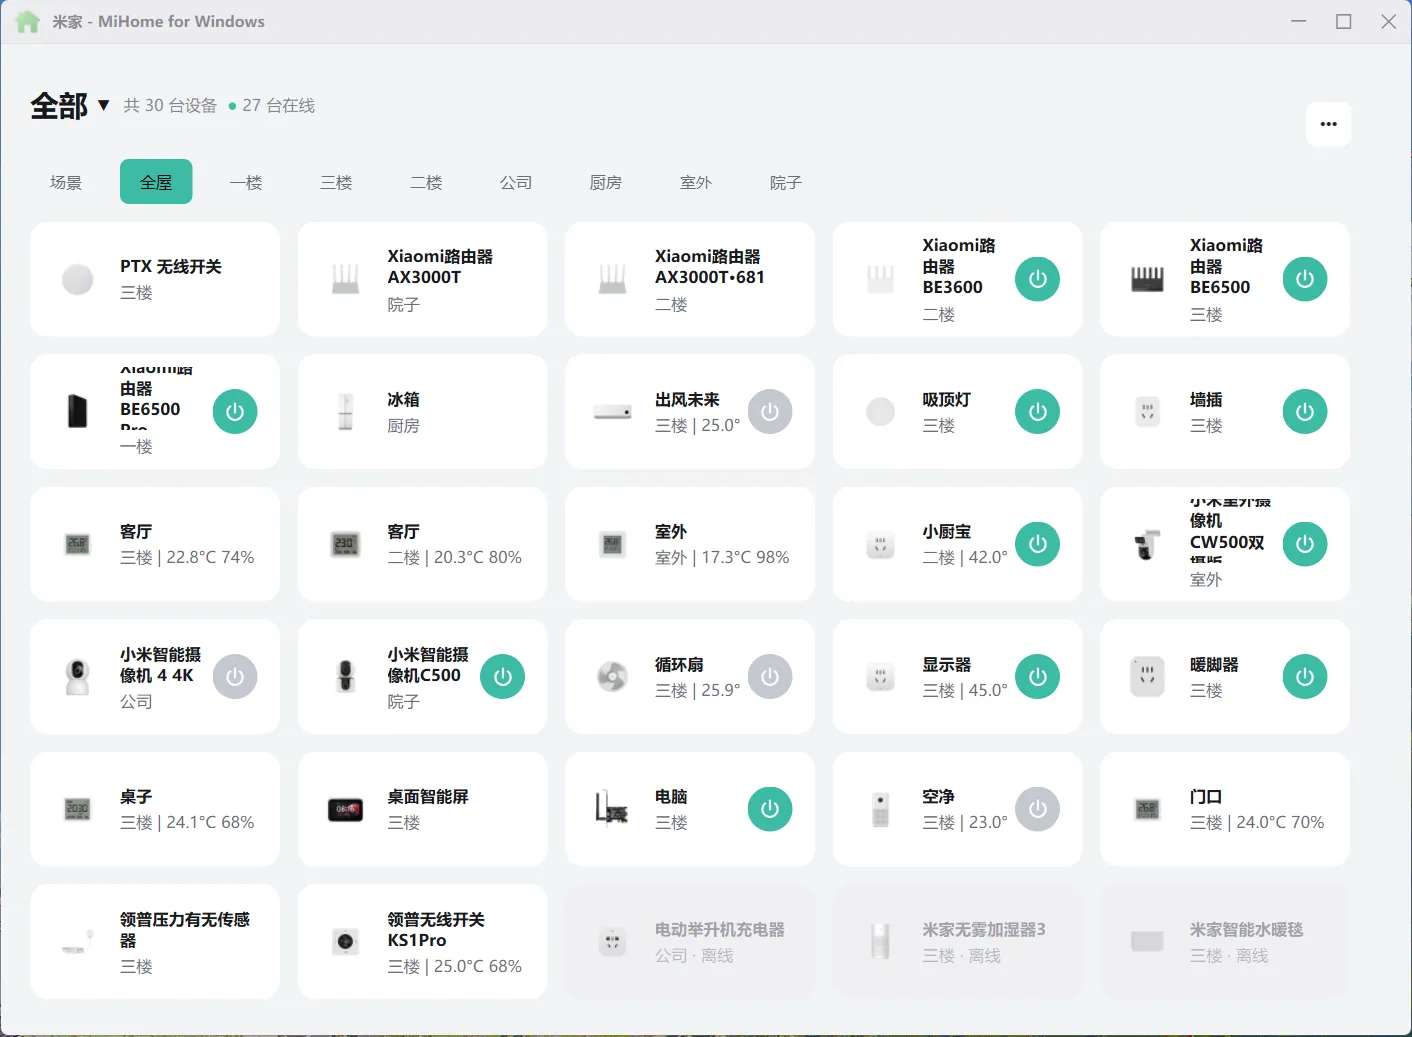Open the offline 电动举升机充电器 card
The image size is (1412, 1037).
pos(690,942)
